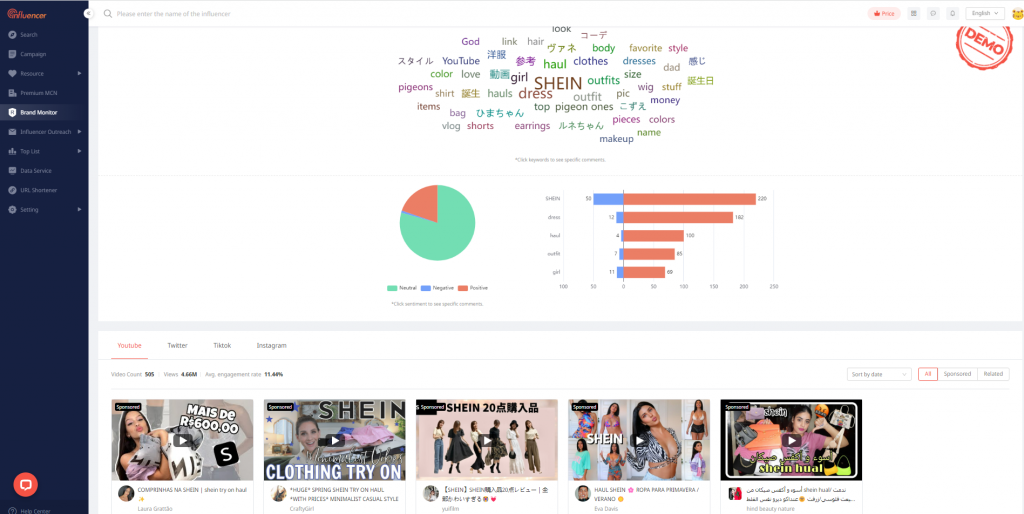Viewport: 1024px width, 514px height.
Task: Collapse the sidebar with arrow toggle
Action: [x=88, y=14]
